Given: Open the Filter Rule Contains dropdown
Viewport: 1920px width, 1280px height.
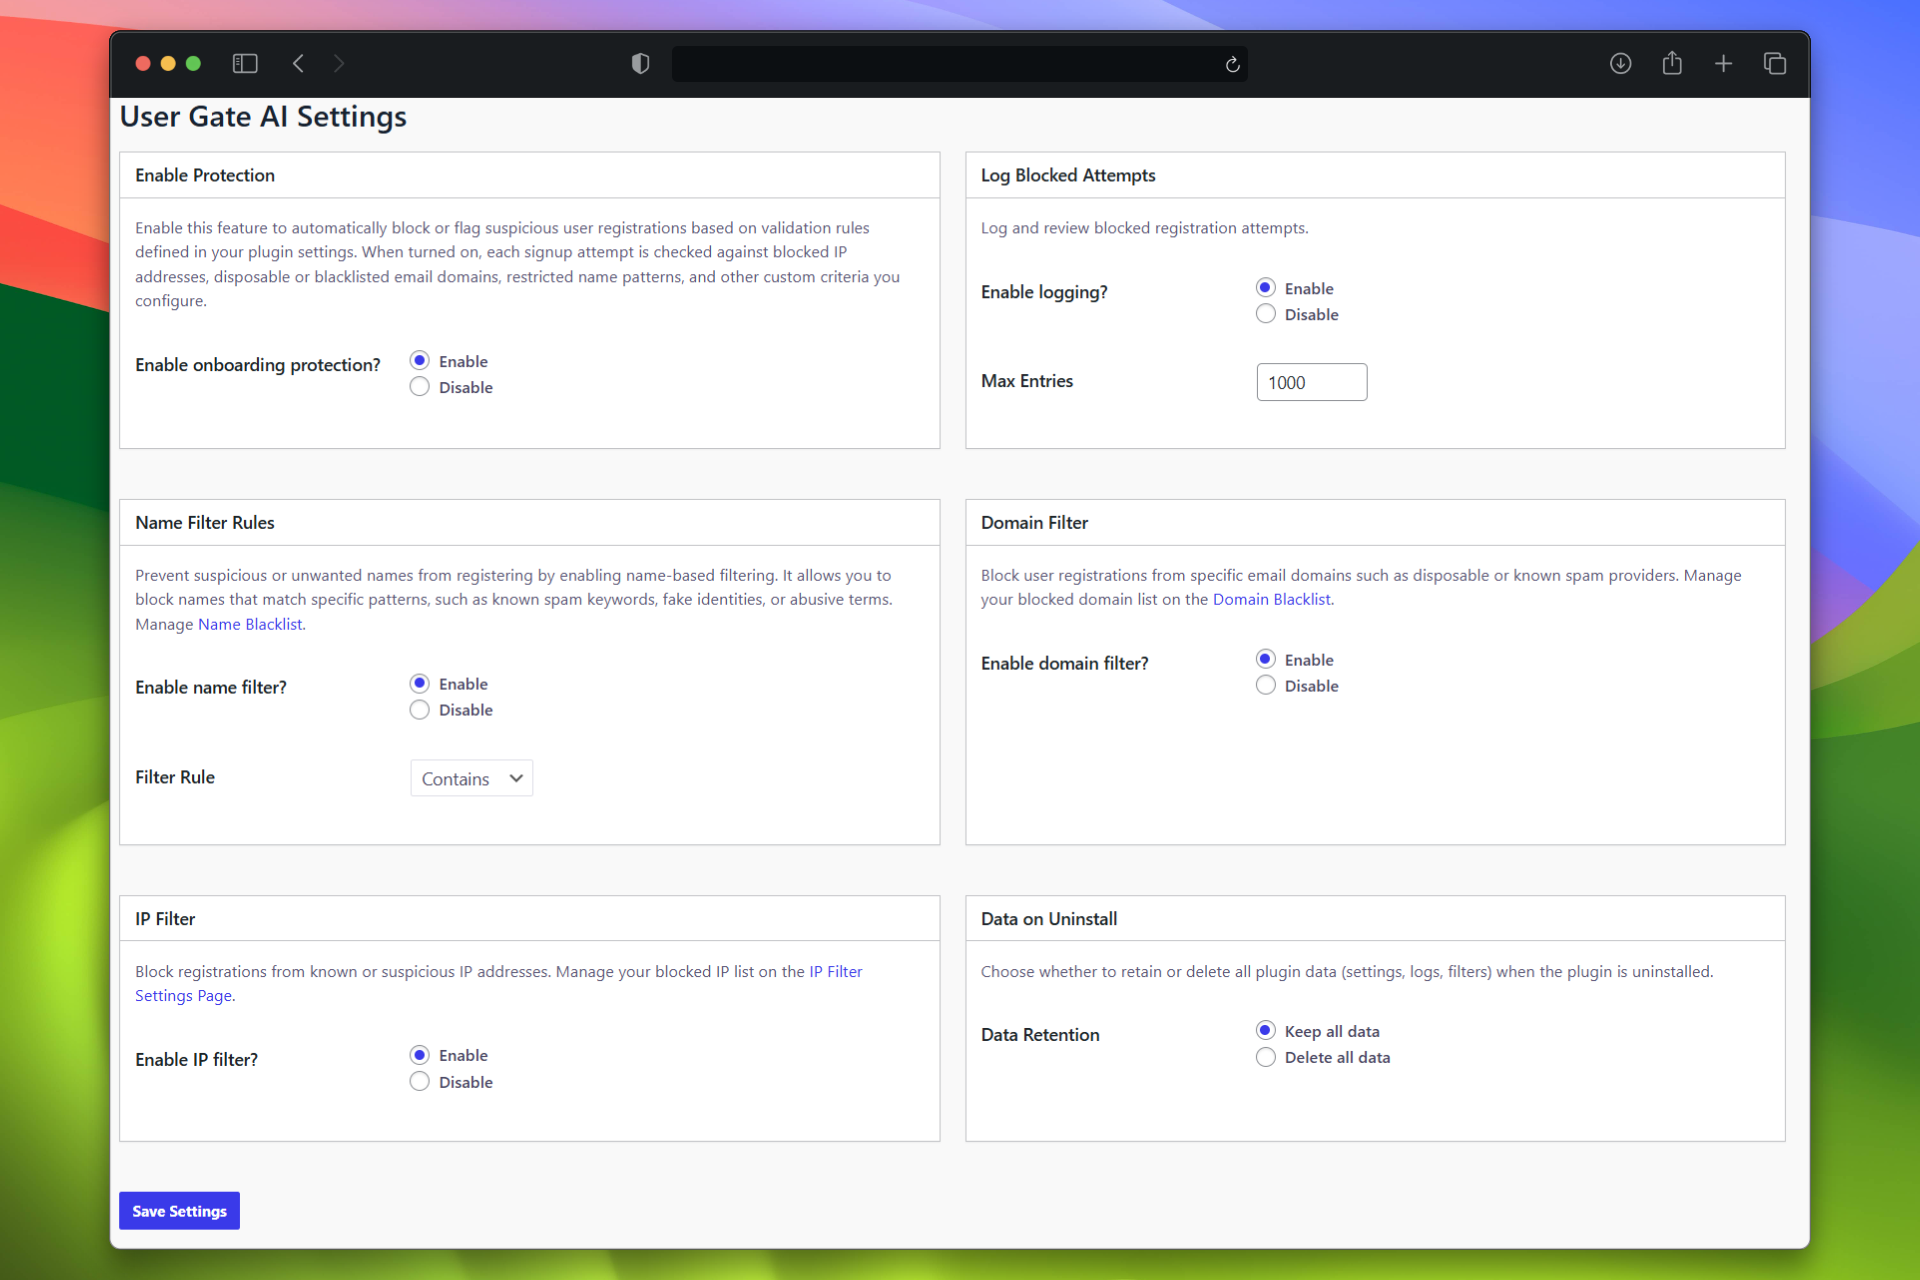Looking at the screenshot, I should coord(471,778).
